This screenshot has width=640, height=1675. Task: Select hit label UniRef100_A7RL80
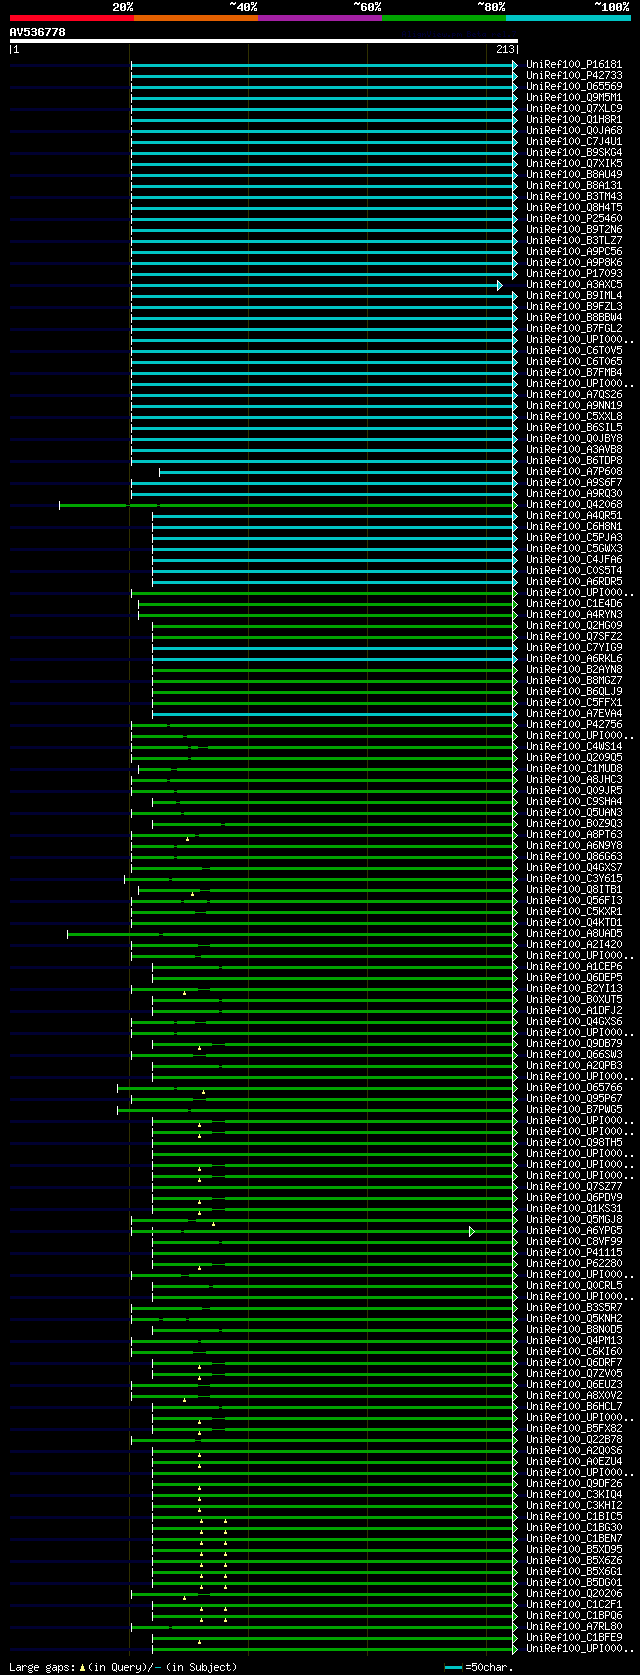[574, 1626]
